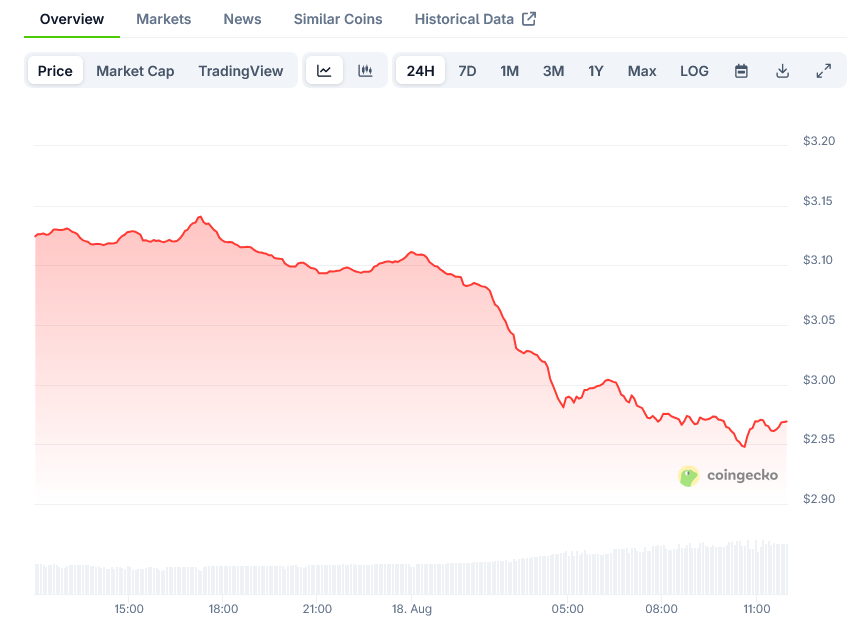Screen dimensions: 847x636
Task: Click the $3.05 price axis label
Action: [819, 320]
